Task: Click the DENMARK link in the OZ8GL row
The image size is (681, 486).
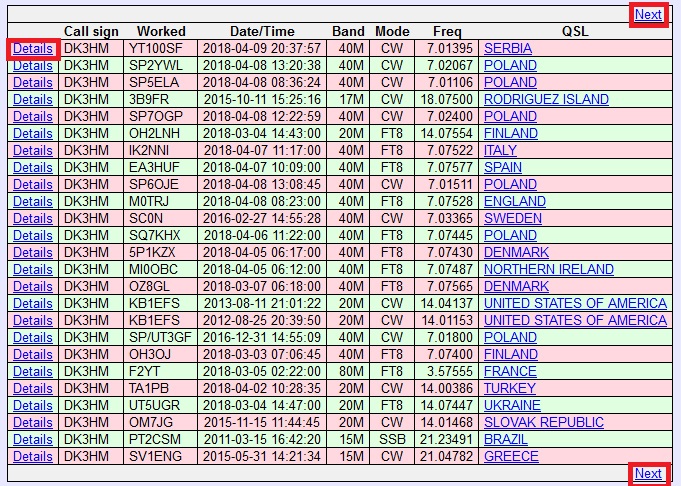Action: [516, 286]
